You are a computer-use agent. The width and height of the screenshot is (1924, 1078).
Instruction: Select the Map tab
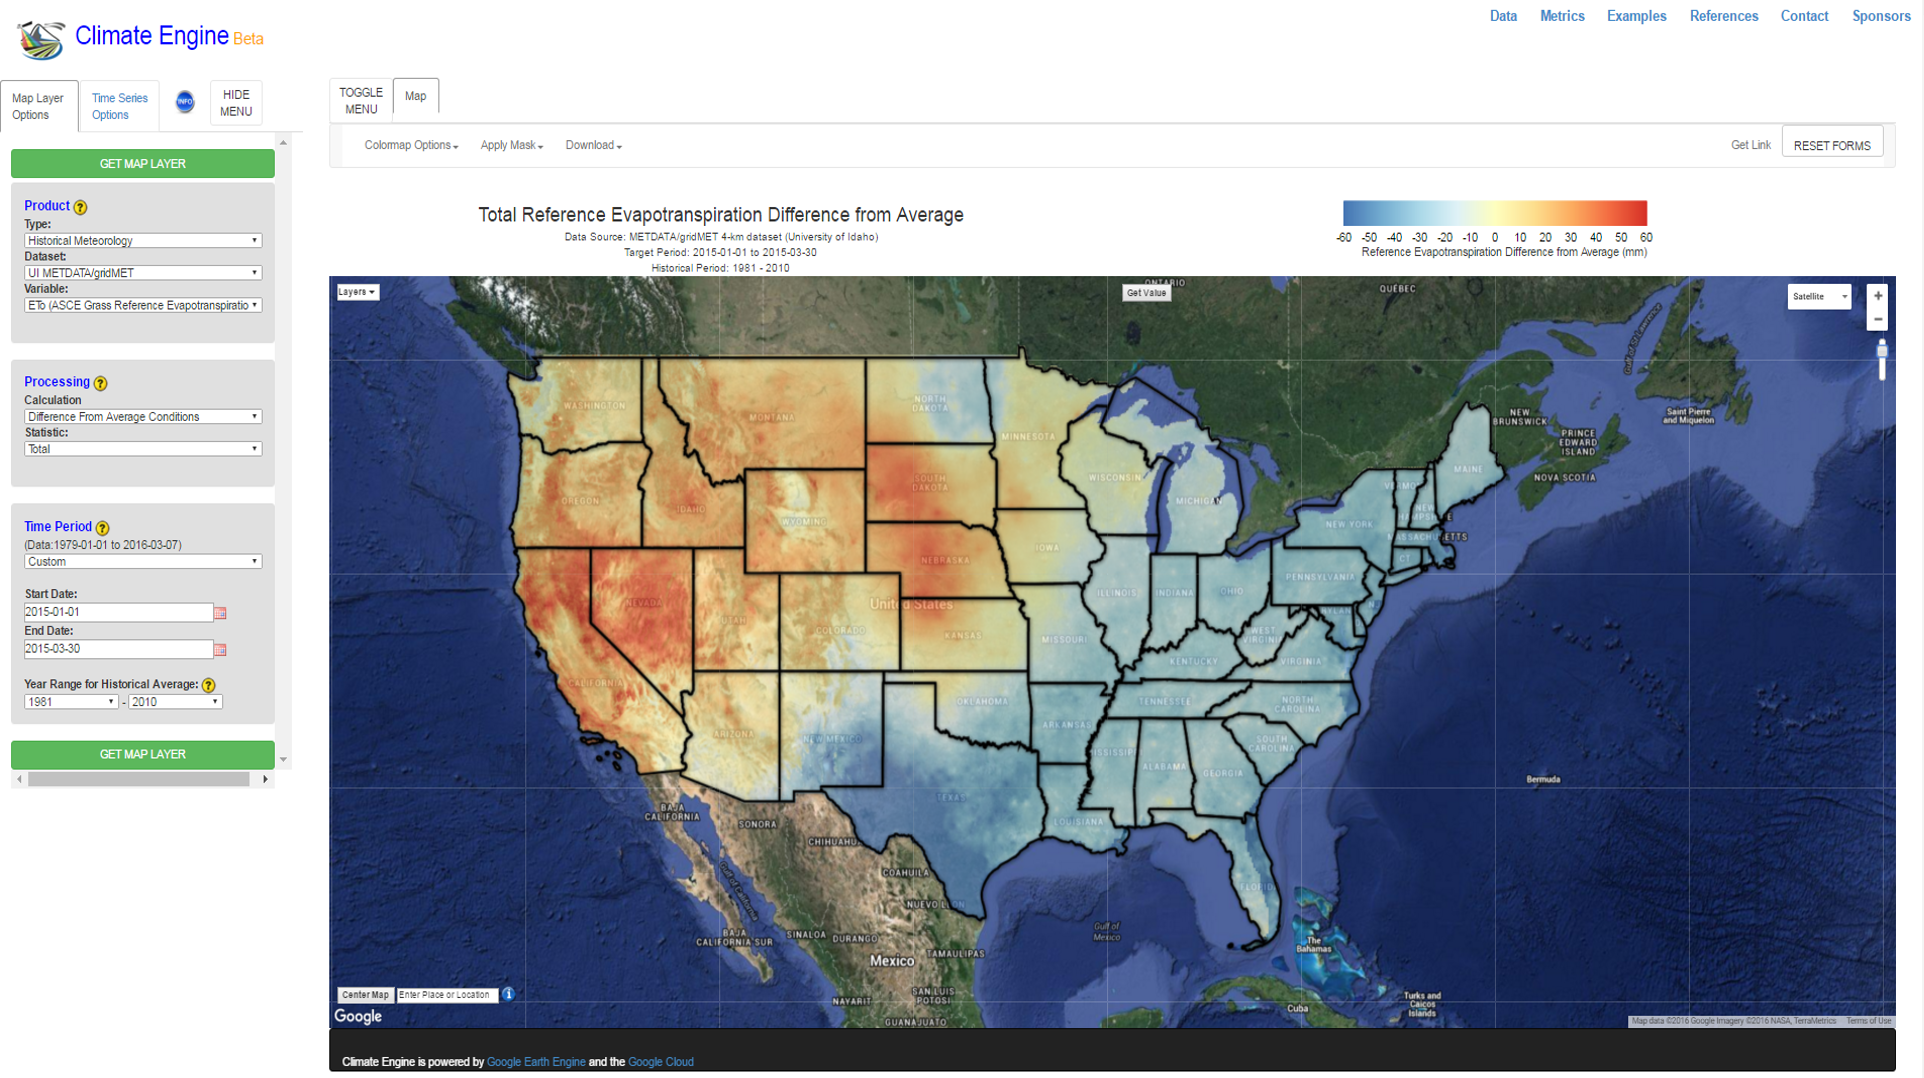(x=415, y=96)
